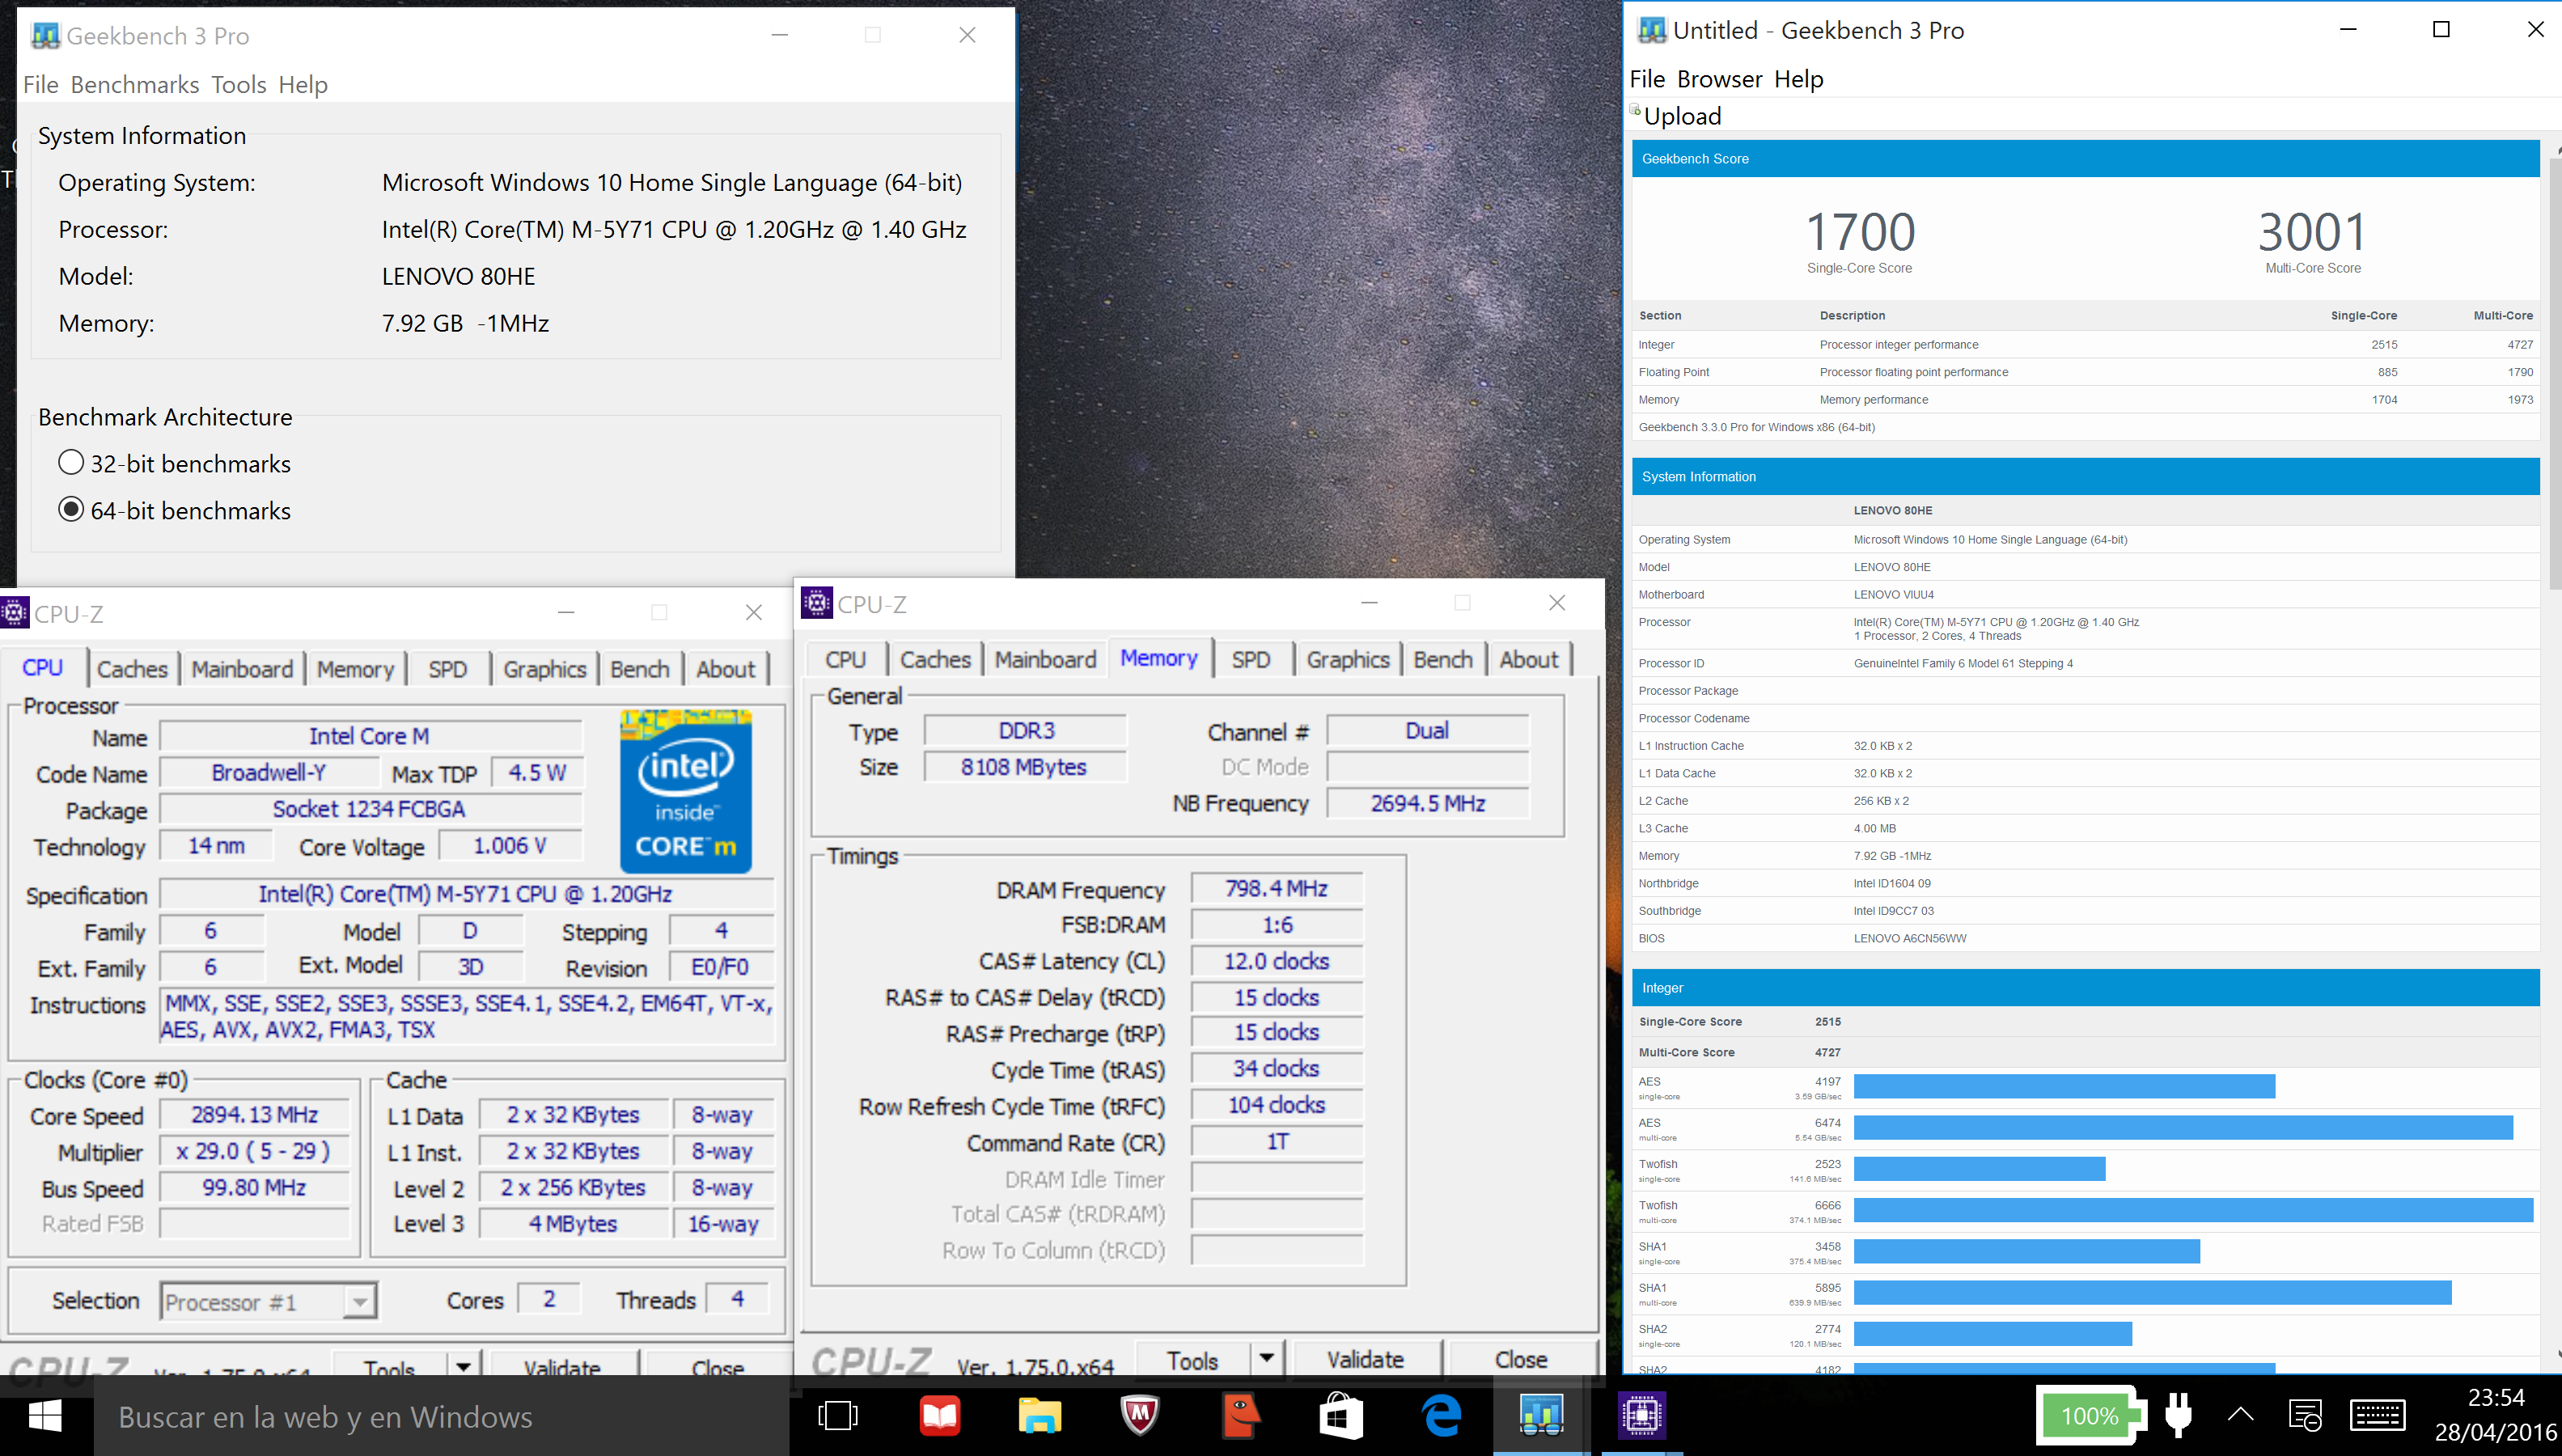Switch to Bench tab in left CPU-Z
This screenshot has height=1456, width=2562.
point(640,669)
